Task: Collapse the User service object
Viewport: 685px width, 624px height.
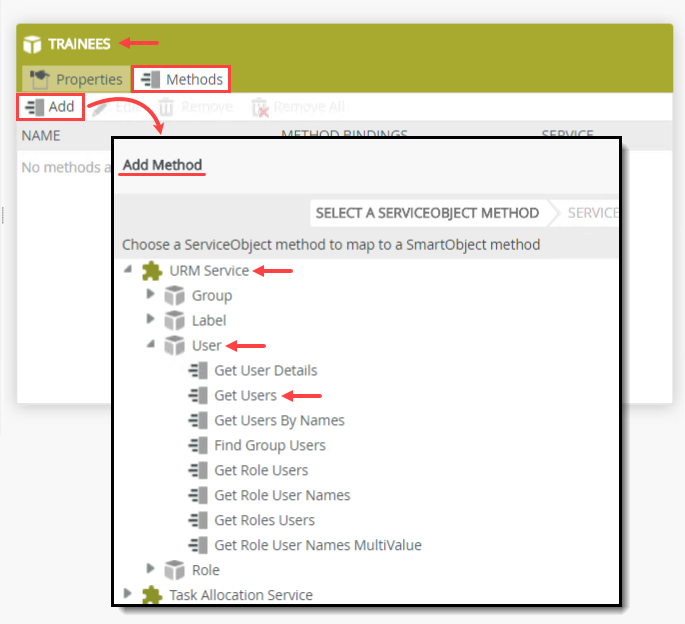Action: [151, 344]
